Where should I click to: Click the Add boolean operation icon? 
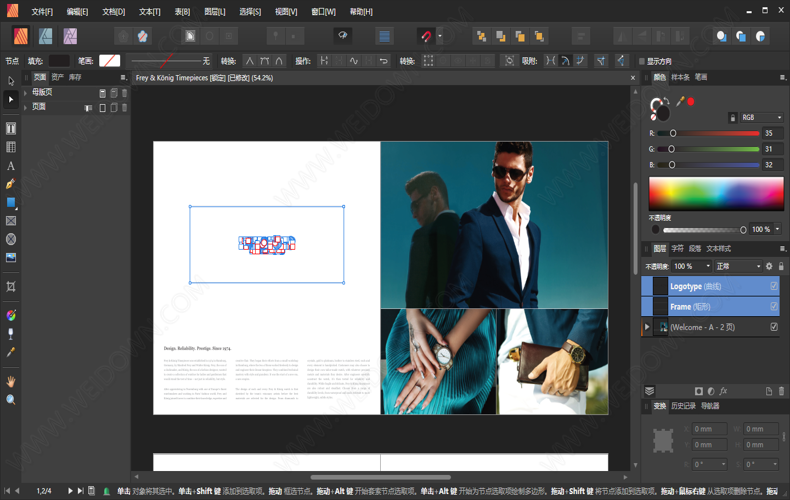[x=721, y=36]
